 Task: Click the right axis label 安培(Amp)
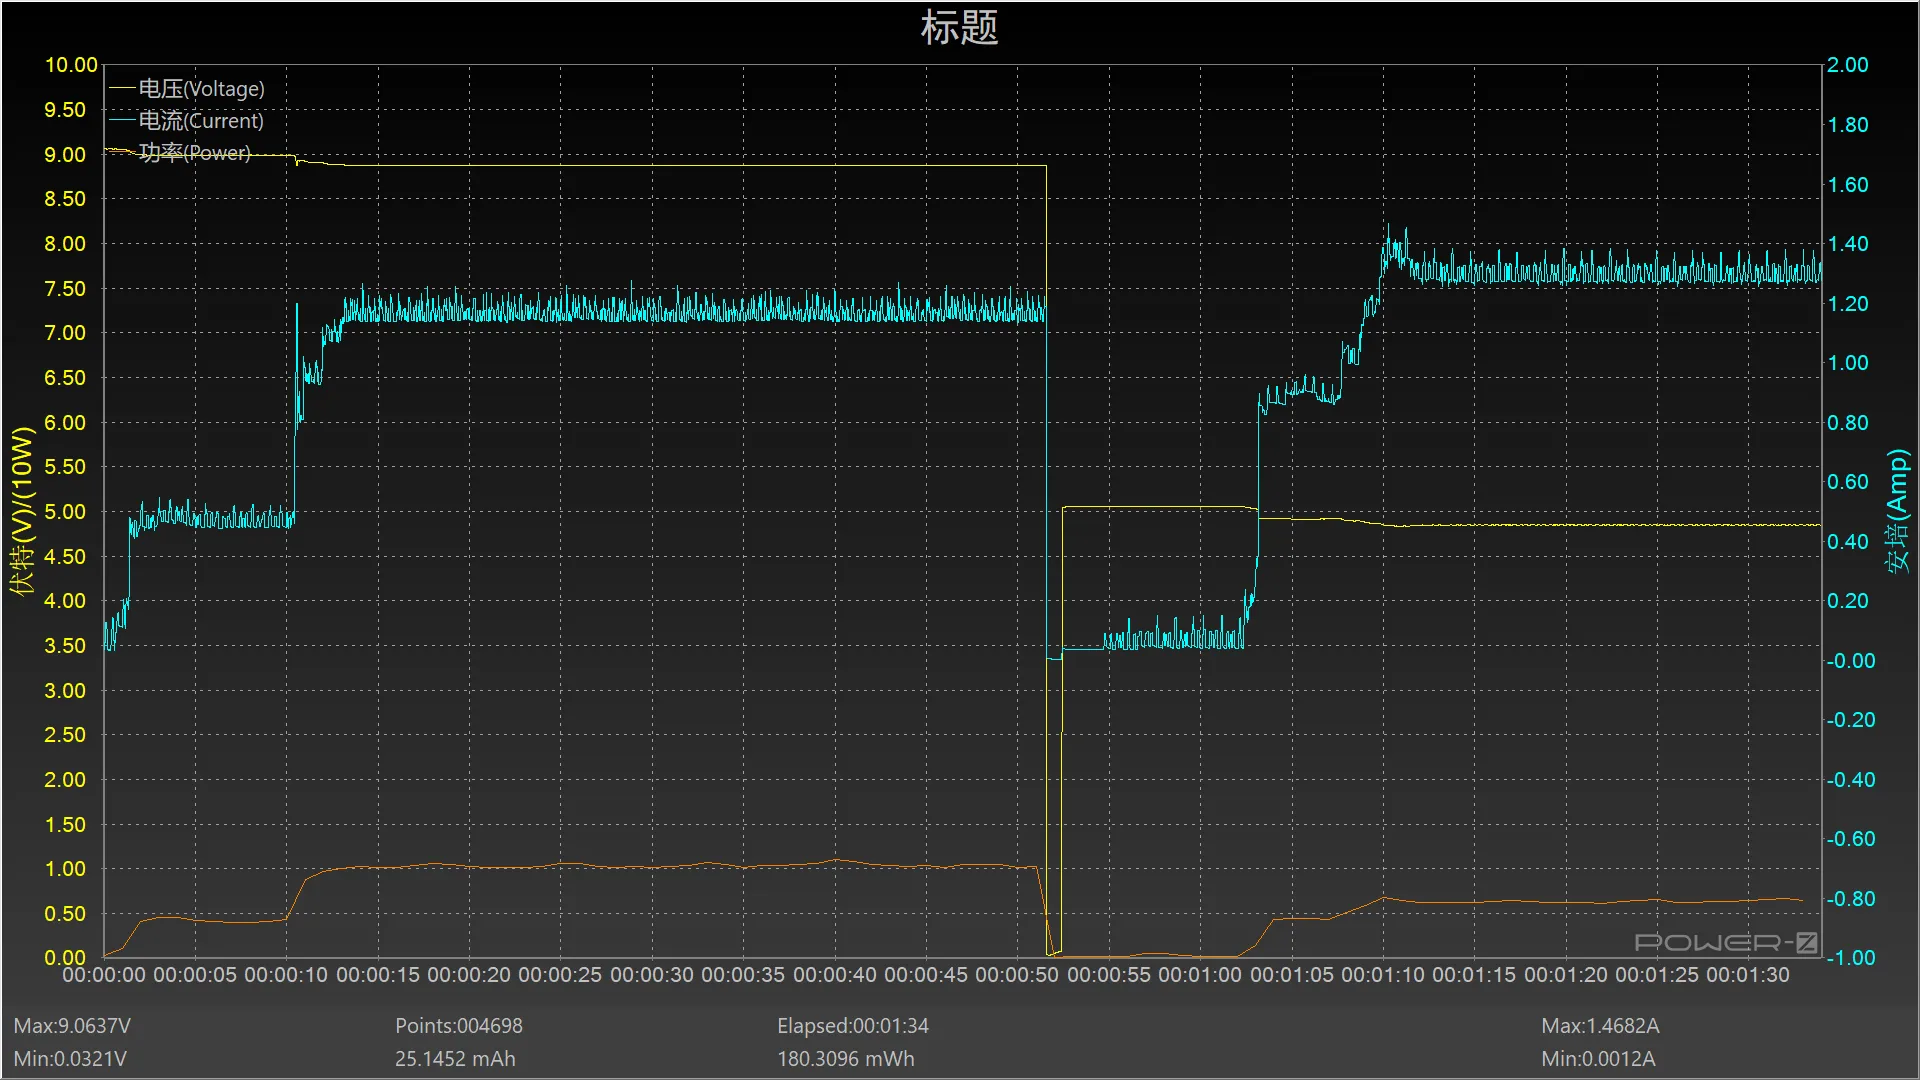(x=1897, y=511)
